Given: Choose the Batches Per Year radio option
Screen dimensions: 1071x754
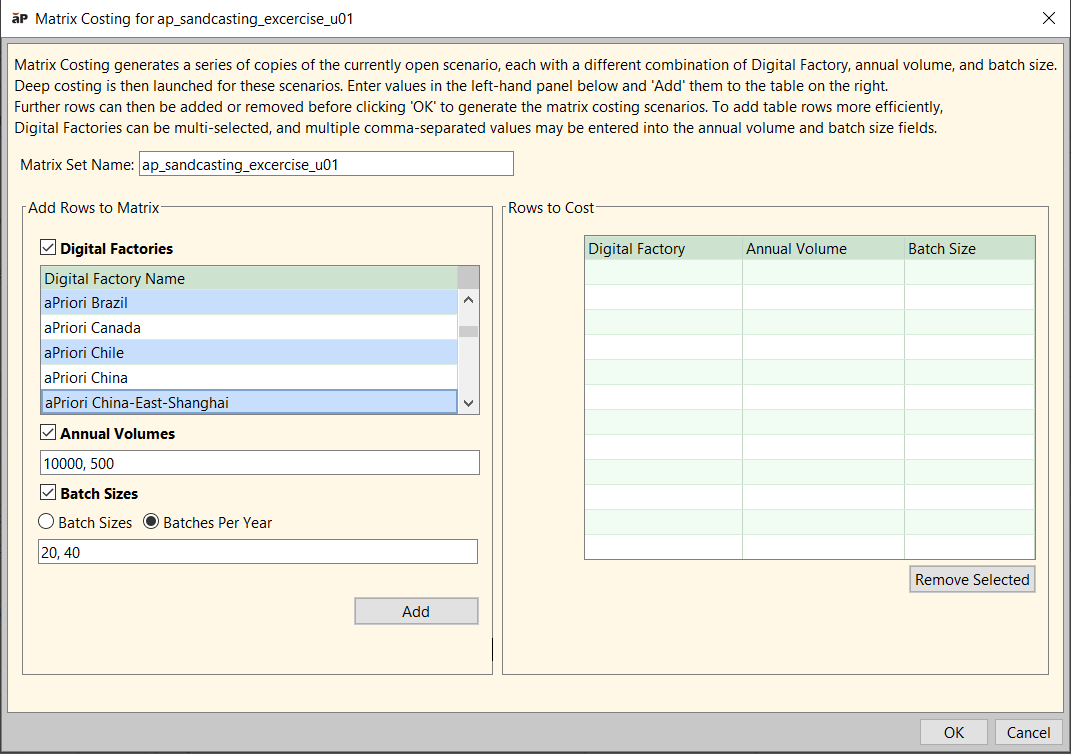Looking at the screenshot, I should (151, 522).
